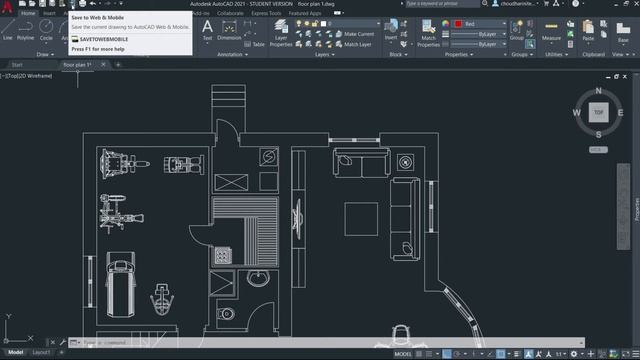Toggle polar tracking in status bar
The width and height of the screenshot is (640, 360).
457,354
